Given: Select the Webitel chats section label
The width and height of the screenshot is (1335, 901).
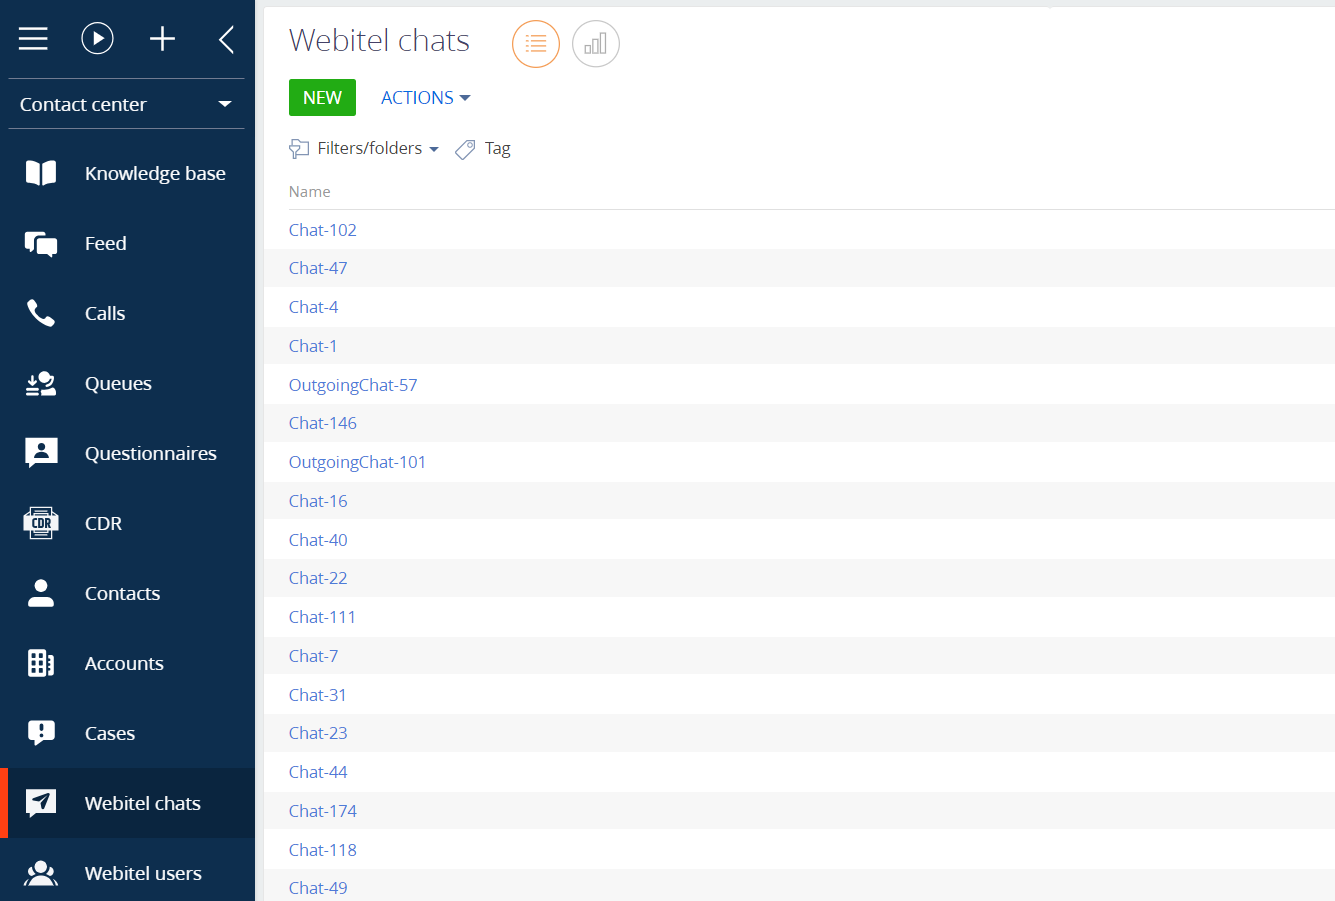Looking at the screenshot, I should (143, 803).
